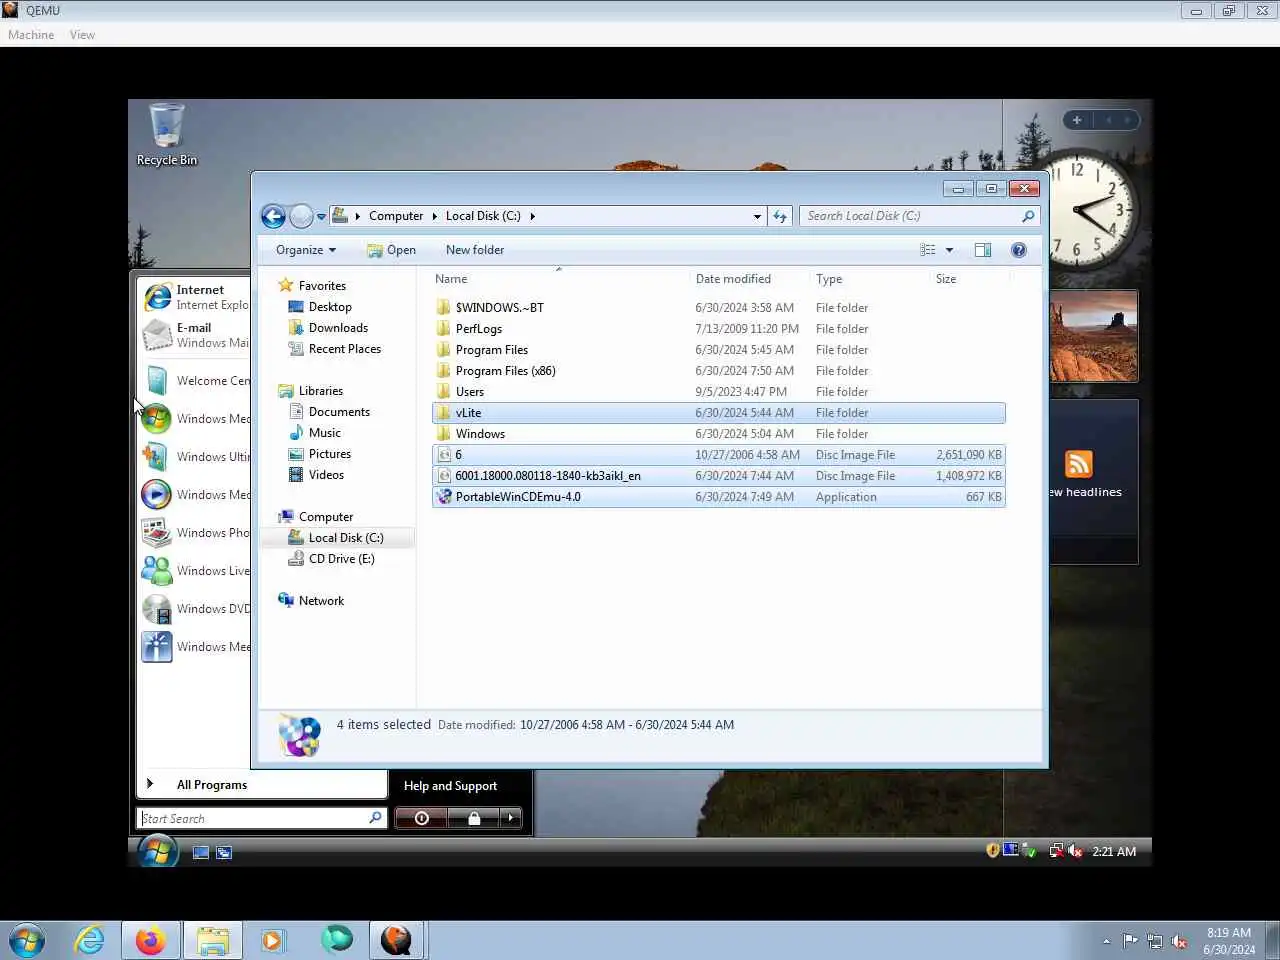Image resolution: width=1280 pixels, height=960 pixels.
Task: Select the disc image file named 6
Action: point(718,455)
